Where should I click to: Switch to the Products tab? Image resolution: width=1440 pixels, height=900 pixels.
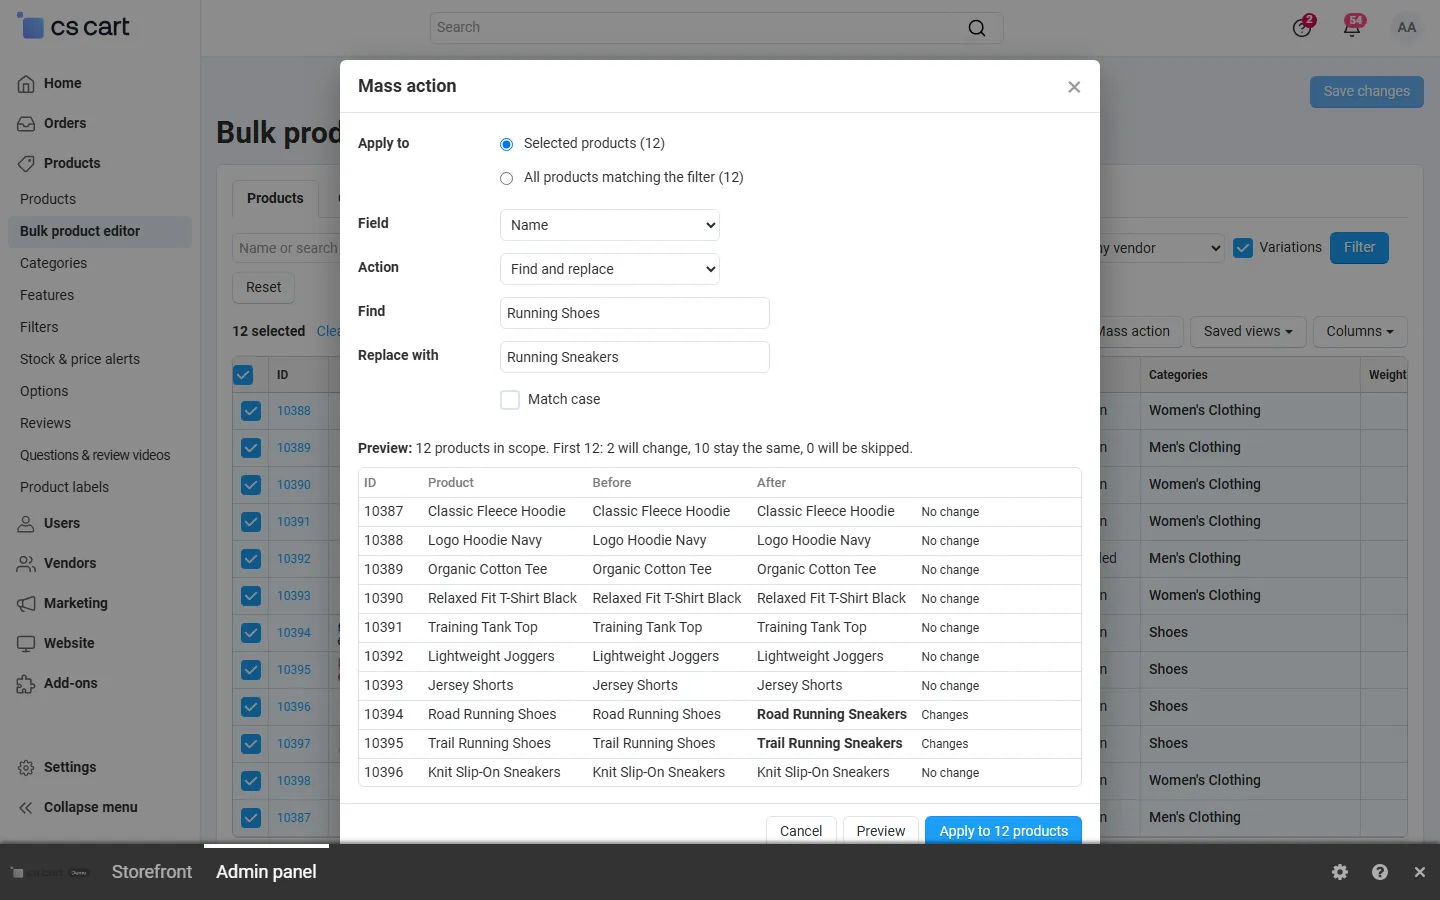tap(275, 199)
